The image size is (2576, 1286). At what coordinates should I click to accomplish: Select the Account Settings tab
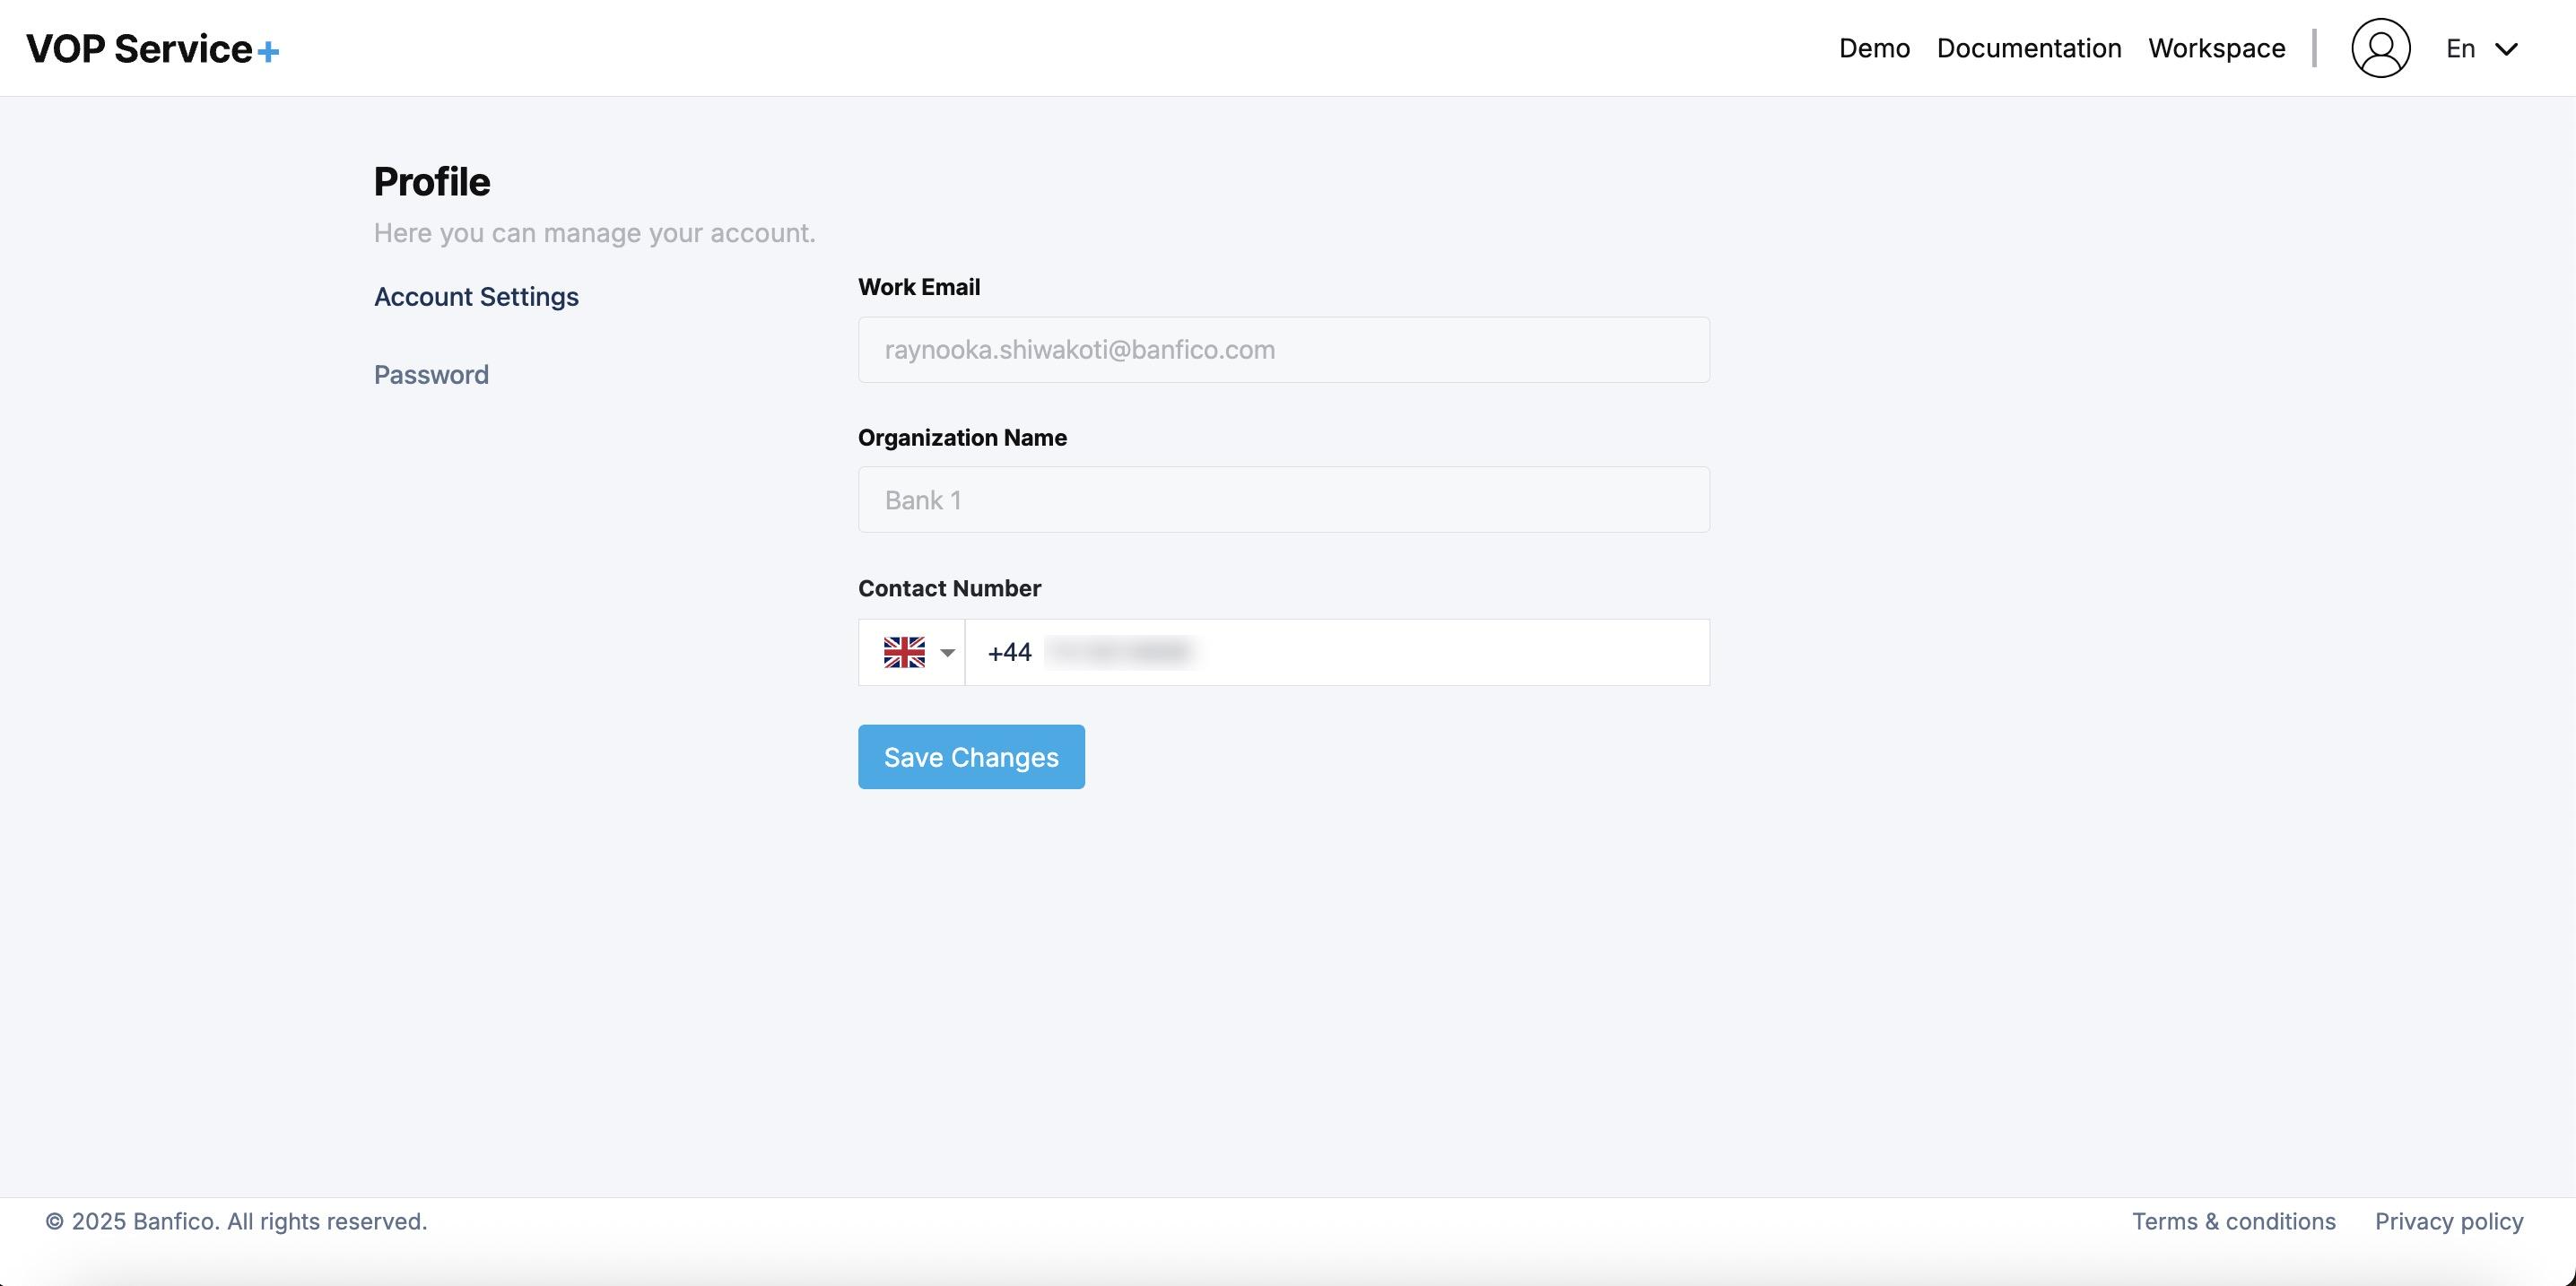[476, 297]
